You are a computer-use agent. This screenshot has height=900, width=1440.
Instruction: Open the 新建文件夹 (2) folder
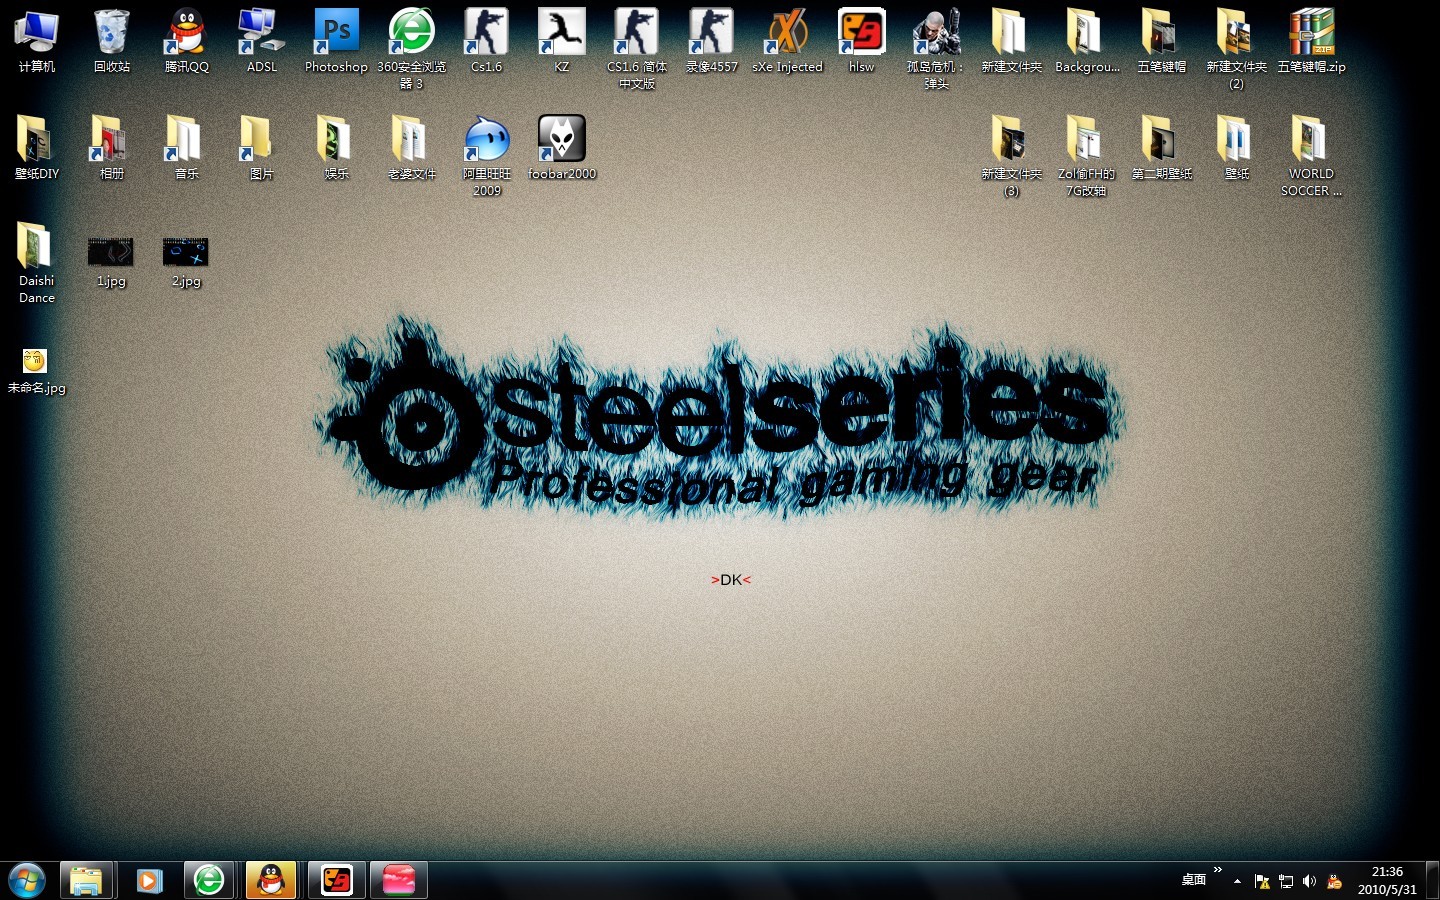coord(1237,50)
